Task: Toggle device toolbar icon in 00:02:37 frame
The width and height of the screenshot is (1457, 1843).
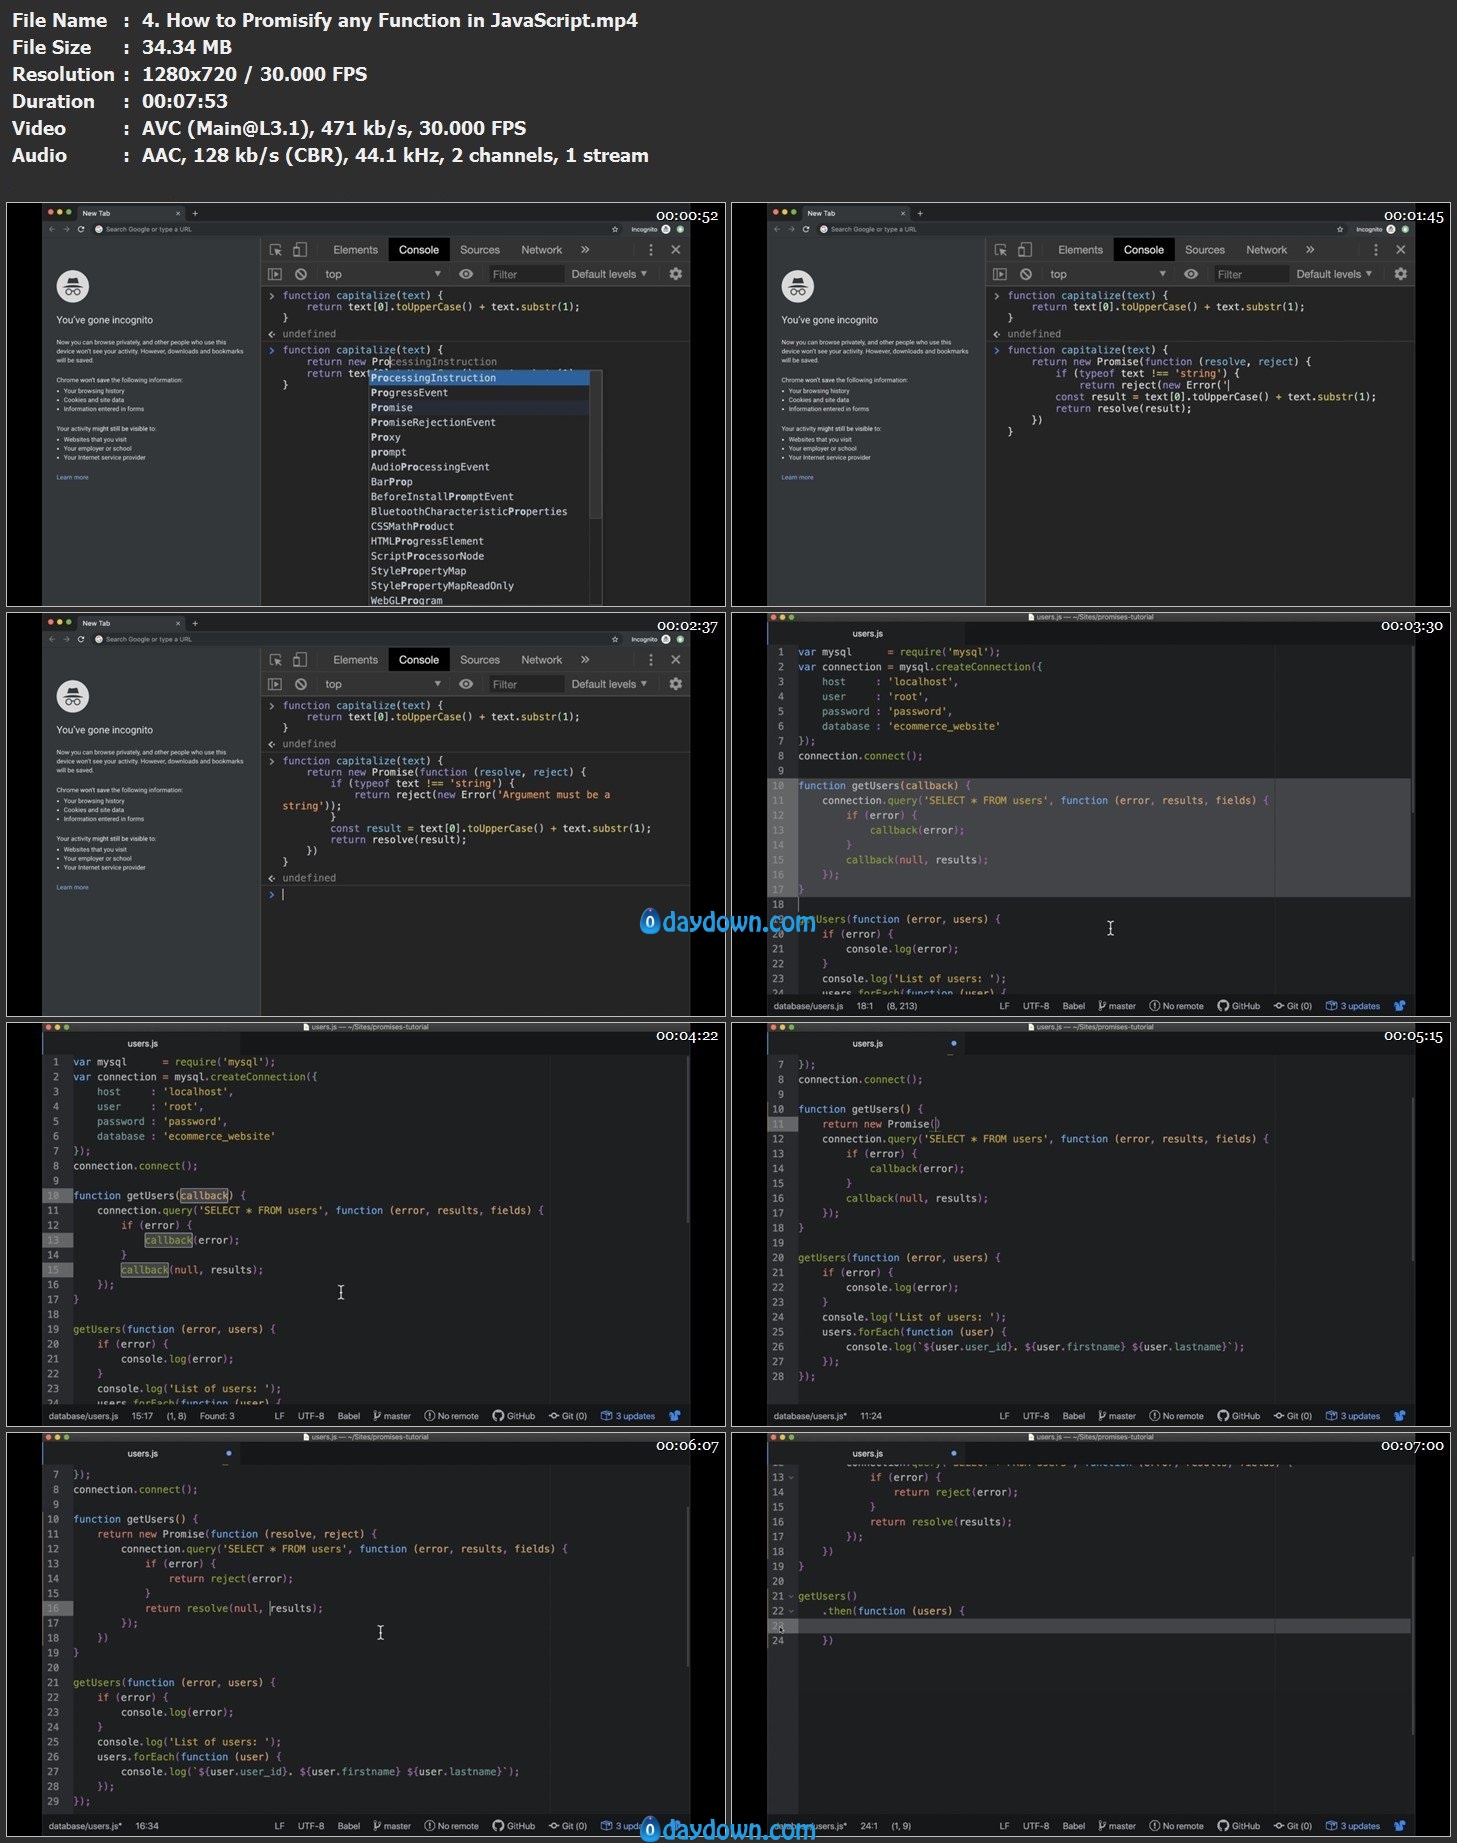Action: [x=299, y=660]
